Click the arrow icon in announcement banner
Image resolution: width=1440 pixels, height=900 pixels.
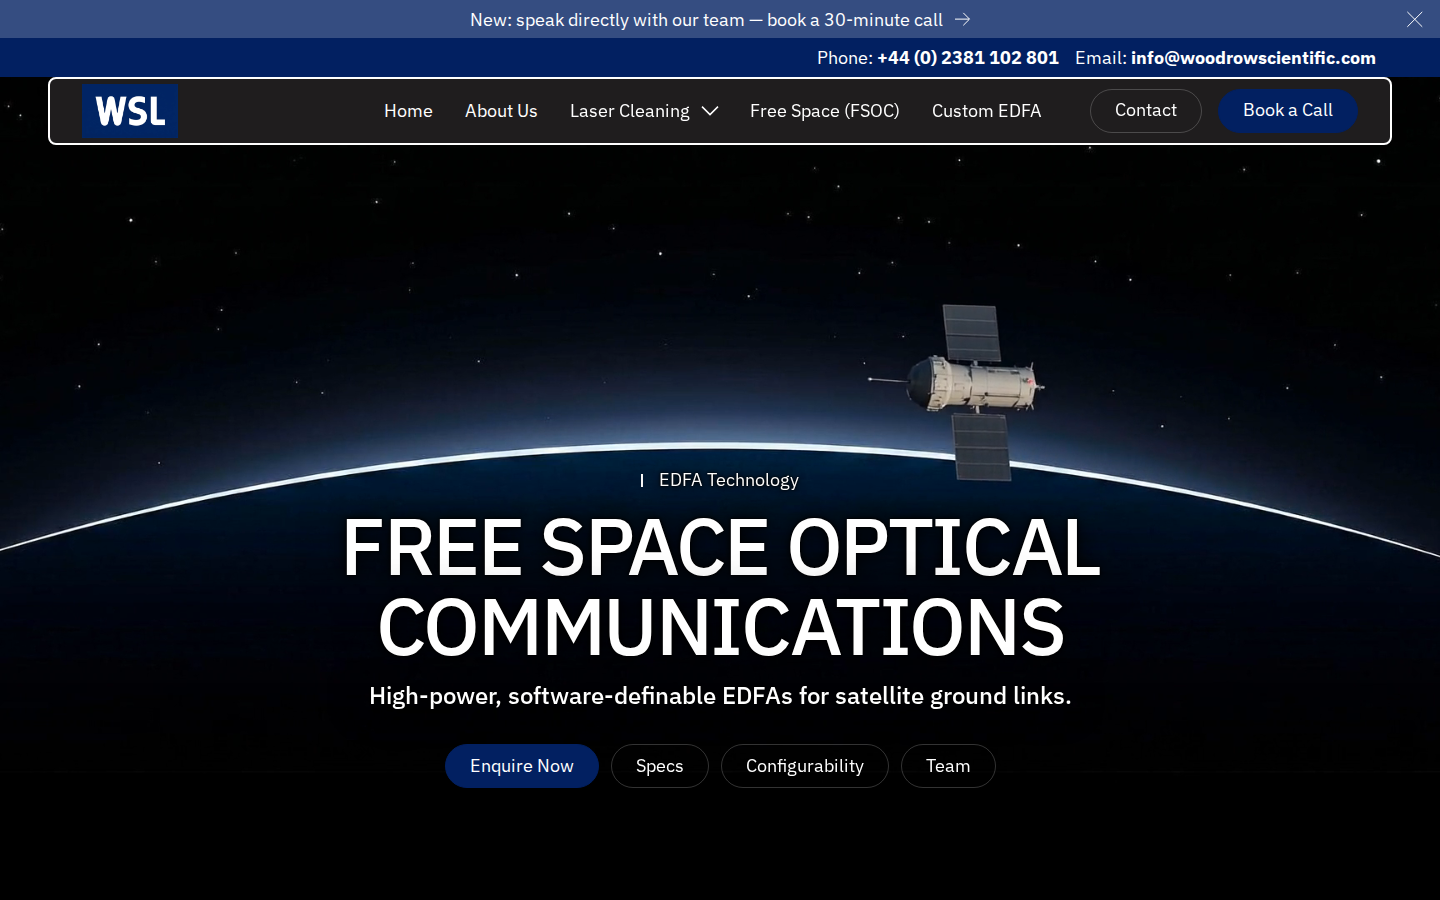tap(962, 19)
